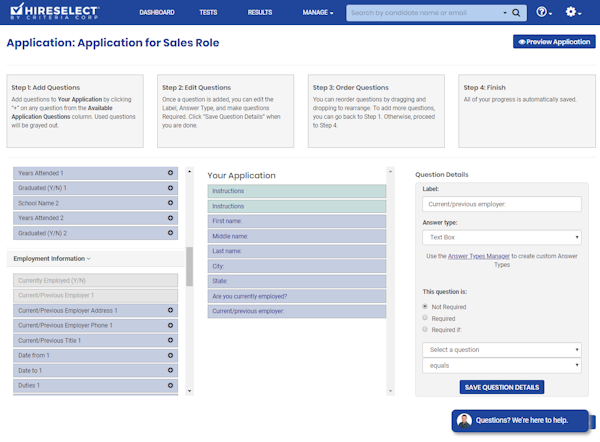Add the Duties 1 question

point(171,386)
